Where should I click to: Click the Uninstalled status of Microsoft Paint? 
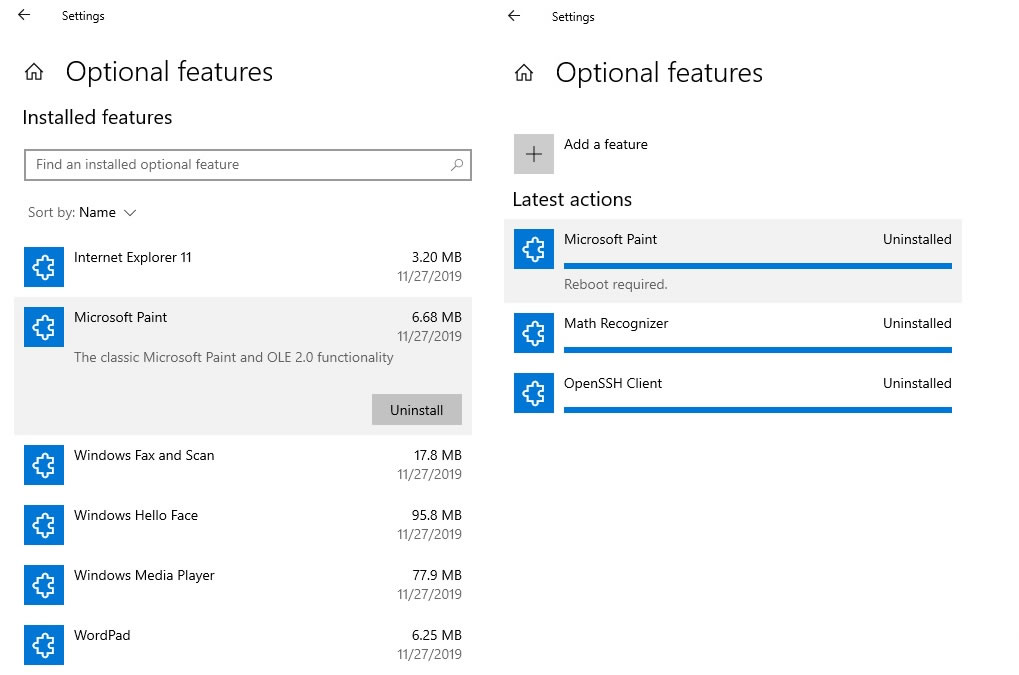point(917,239)
